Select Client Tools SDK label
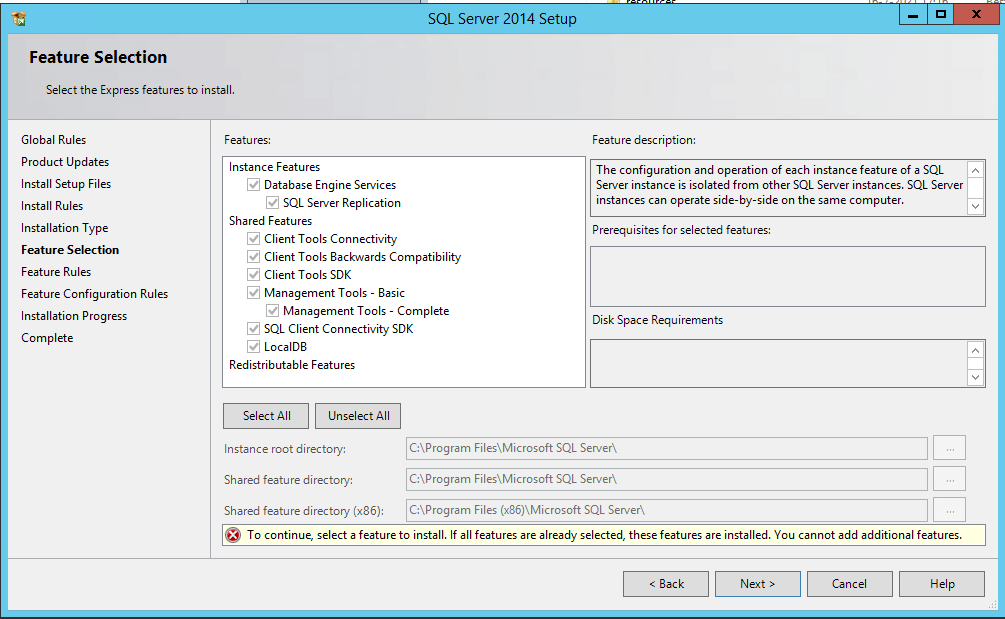This screenshot has width=1005, height=619. click(308, 275)
